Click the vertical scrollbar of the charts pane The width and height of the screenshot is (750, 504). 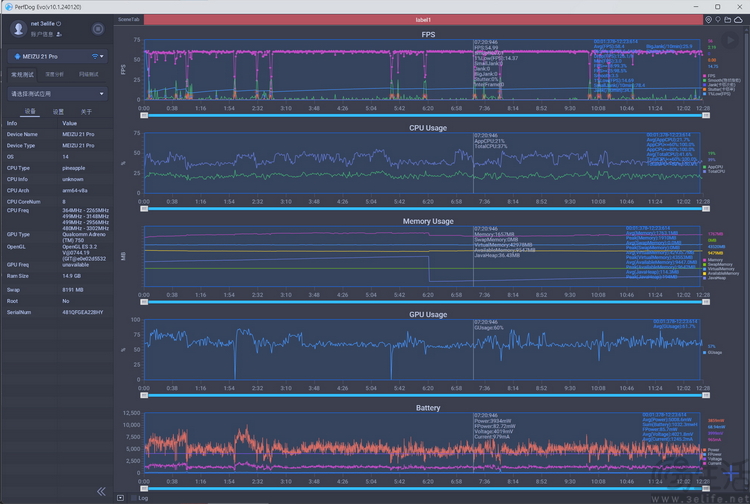click(x=747, y=258)
